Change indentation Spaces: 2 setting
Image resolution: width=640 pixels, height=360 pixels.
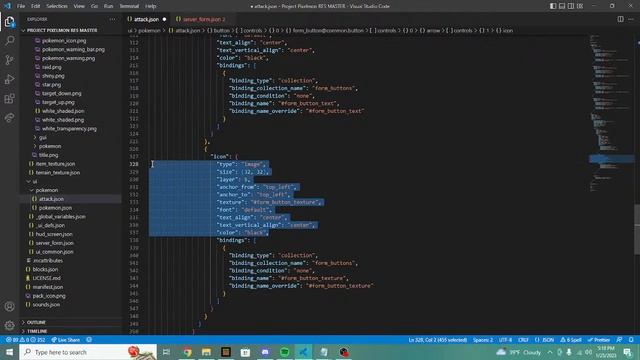[483, 340]
